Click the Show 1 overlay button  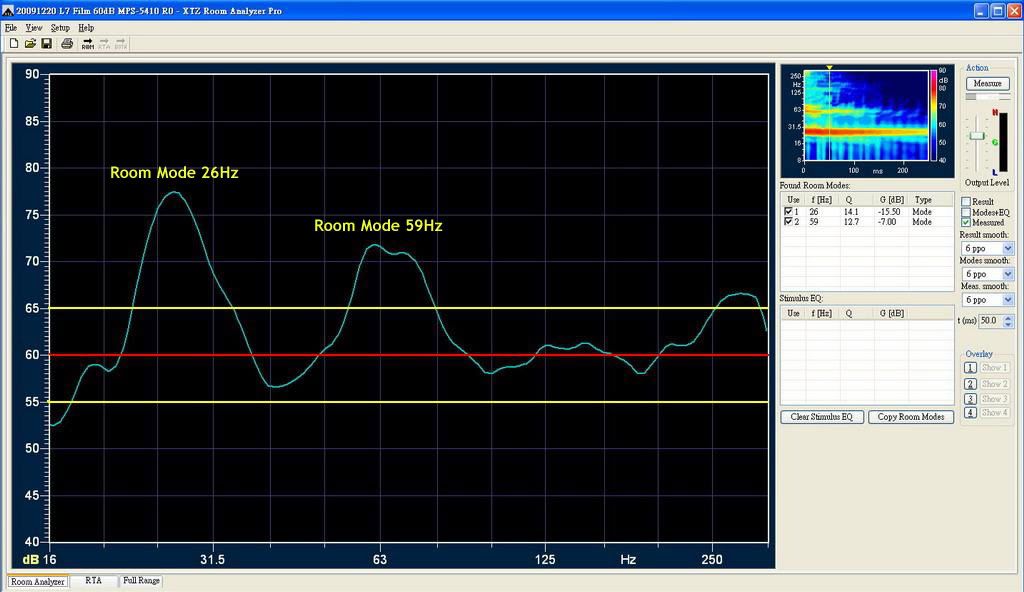pyautogui.click(x=995, y=368)
